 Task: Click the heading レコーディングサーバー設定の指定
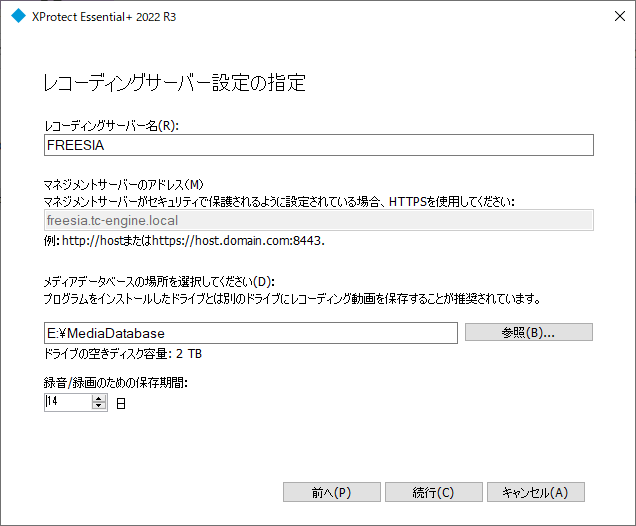point(174,83)
